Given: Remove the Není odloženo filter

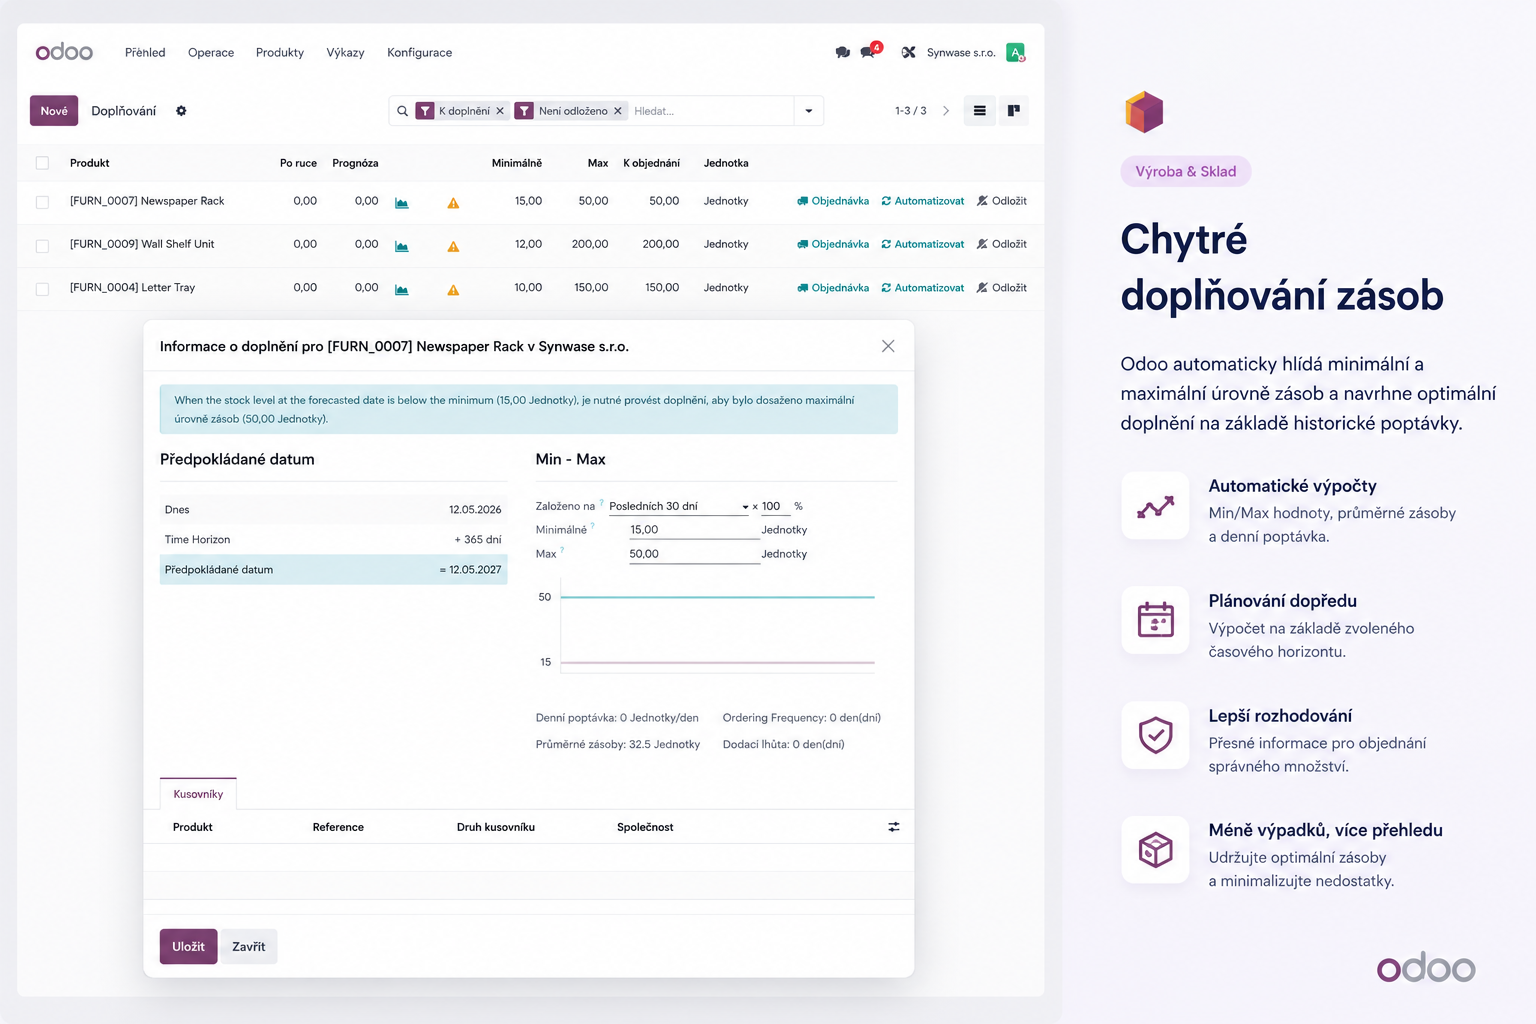Looking at the screenshot, I should click(618, 111).
